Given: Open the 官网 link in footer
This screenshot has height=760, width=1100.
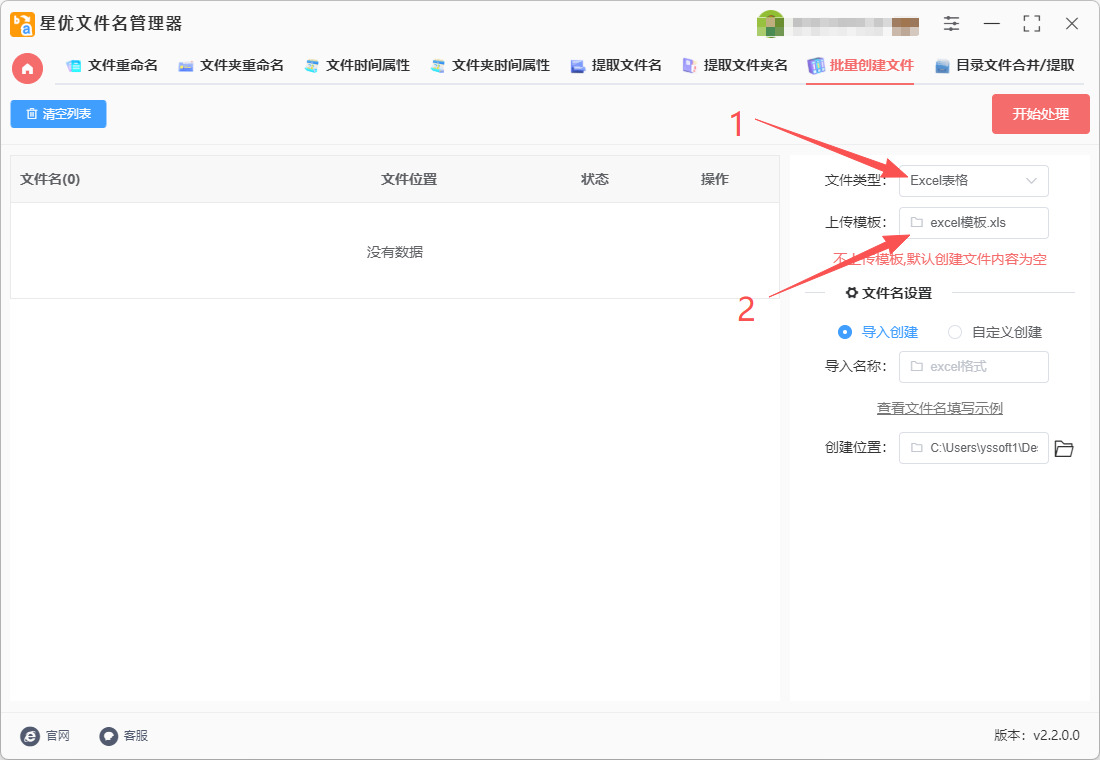Looking at the screenshot, I should click(46, 735).
